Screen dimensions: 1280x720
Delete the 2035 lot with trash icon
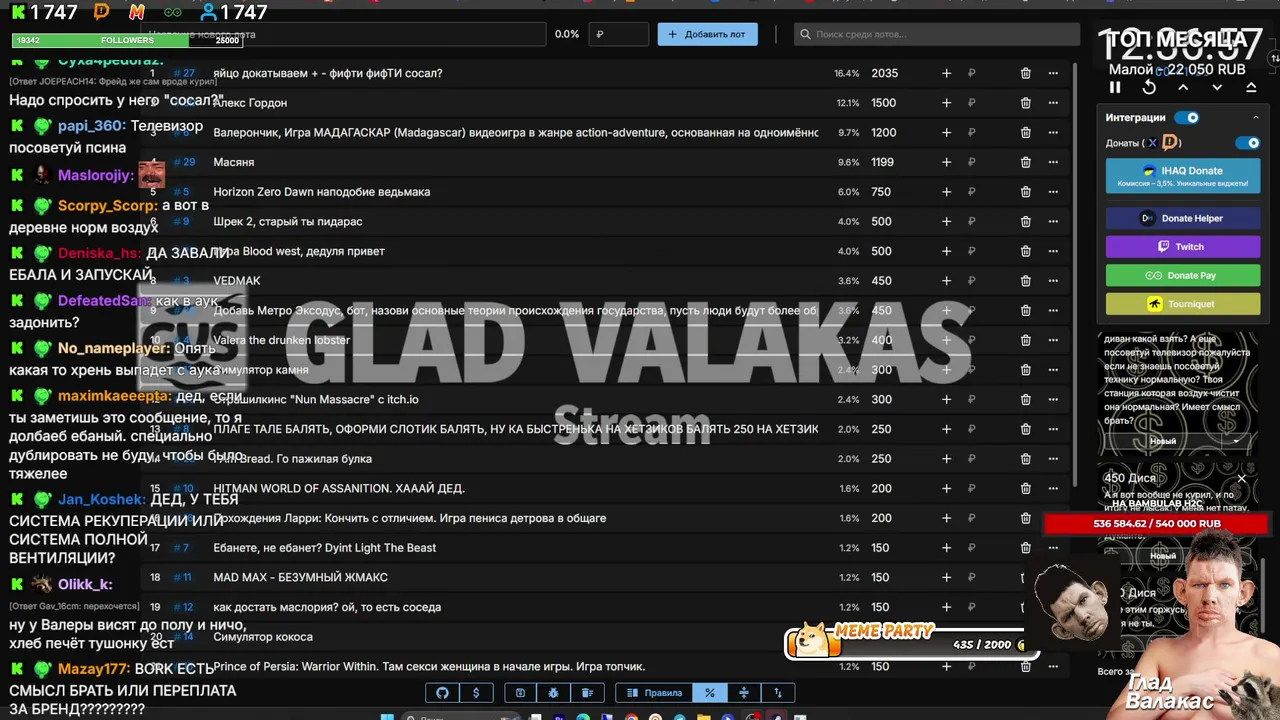point(1025,73)
